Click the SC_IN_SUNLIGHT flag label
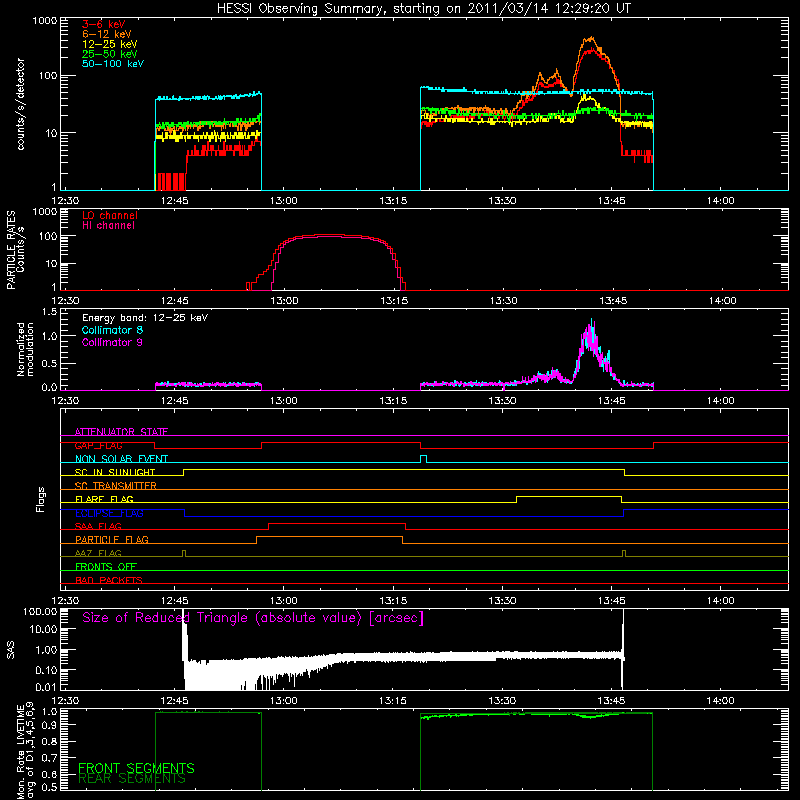Image resolution: width=800 pixels, height=800 pixels. coord(115,472)
